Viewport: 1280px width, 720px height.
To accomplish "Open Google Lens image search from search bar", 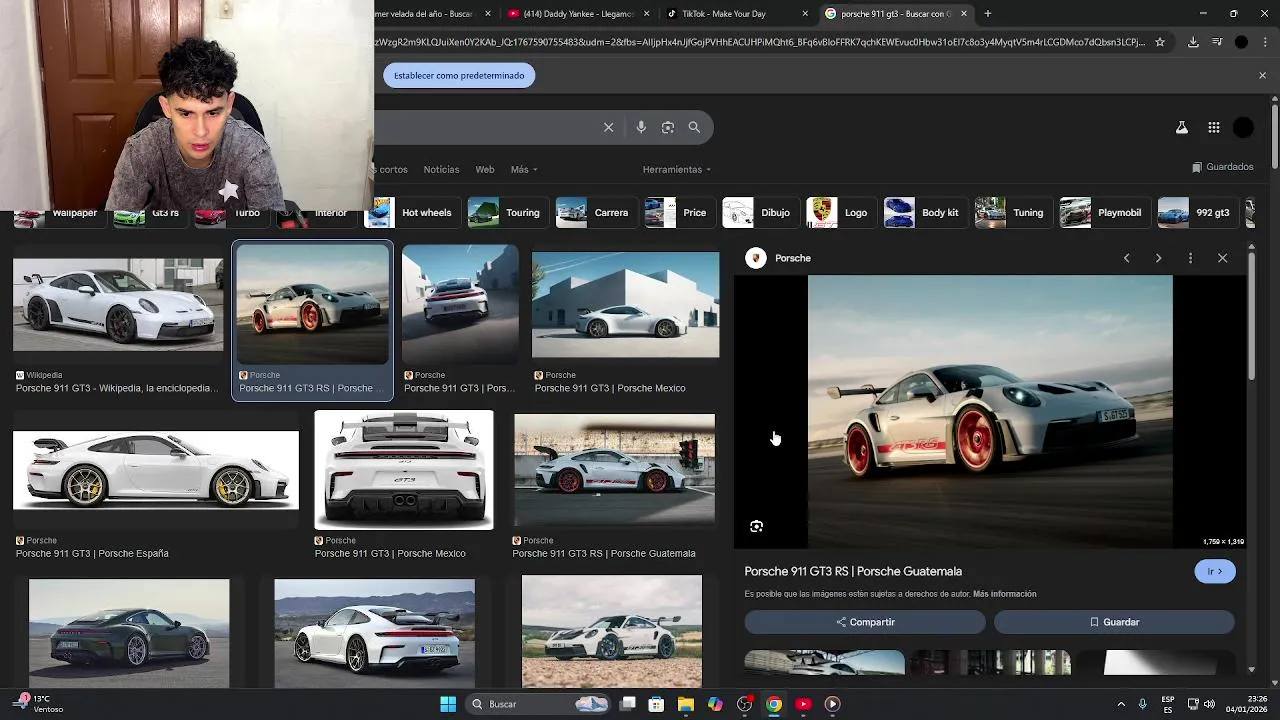I will point(668,127).
